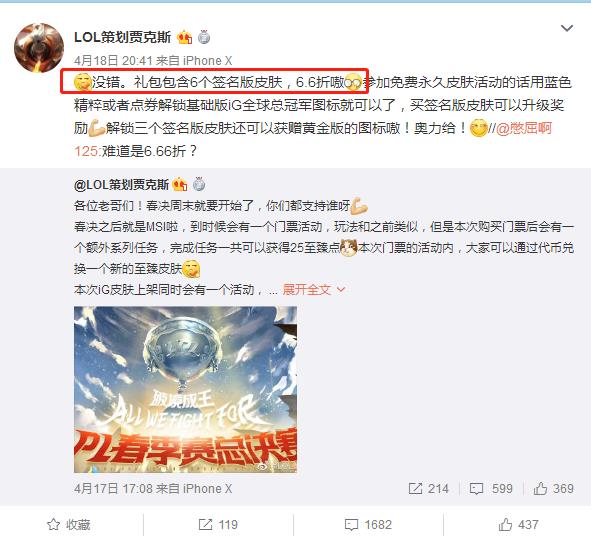The height and width of the screenshot is (538, 591).
Task: Open the LOL策划贾克斯 username link
Action: tap(122, 37)
